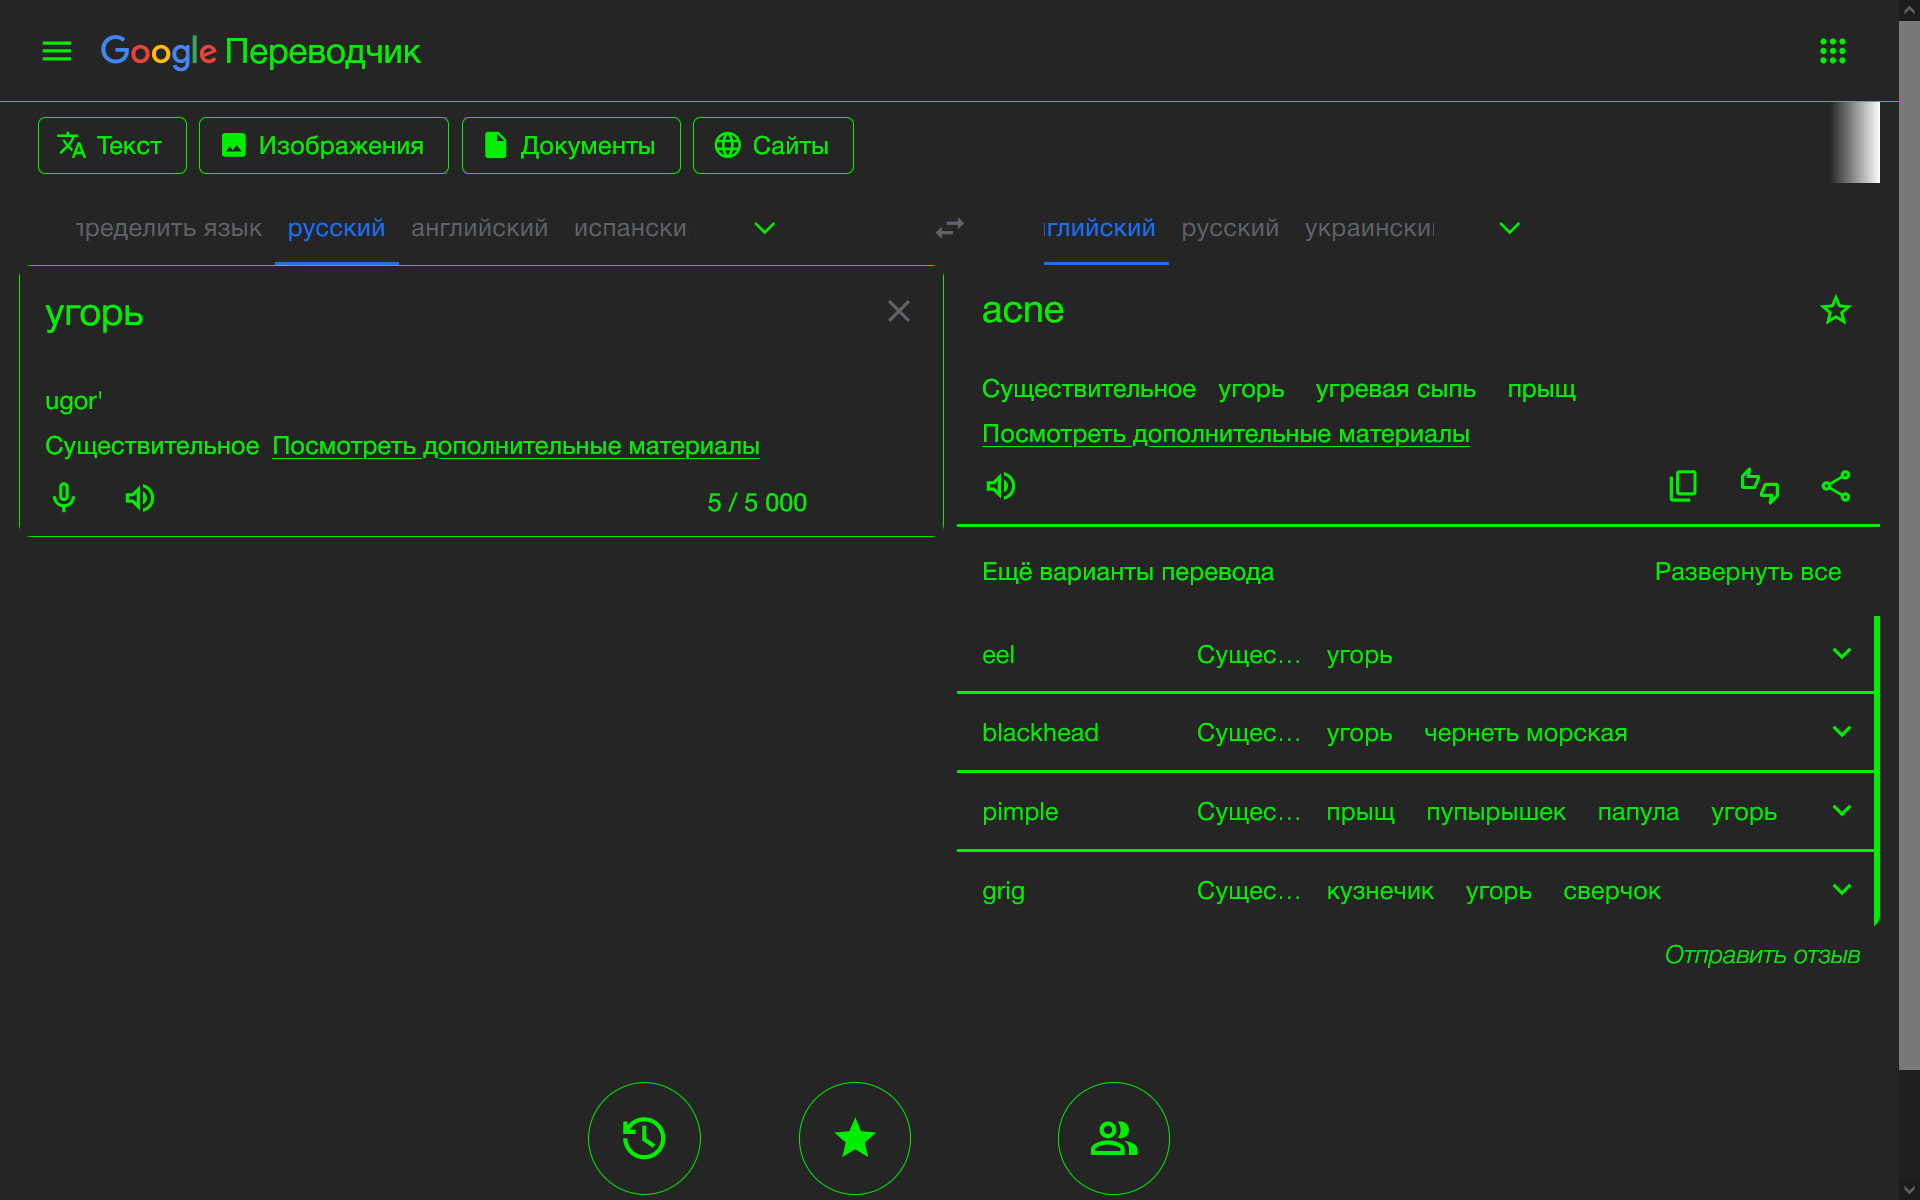Click Развернуть все
1920x1200 pixels.
(x=1747, y=572)
